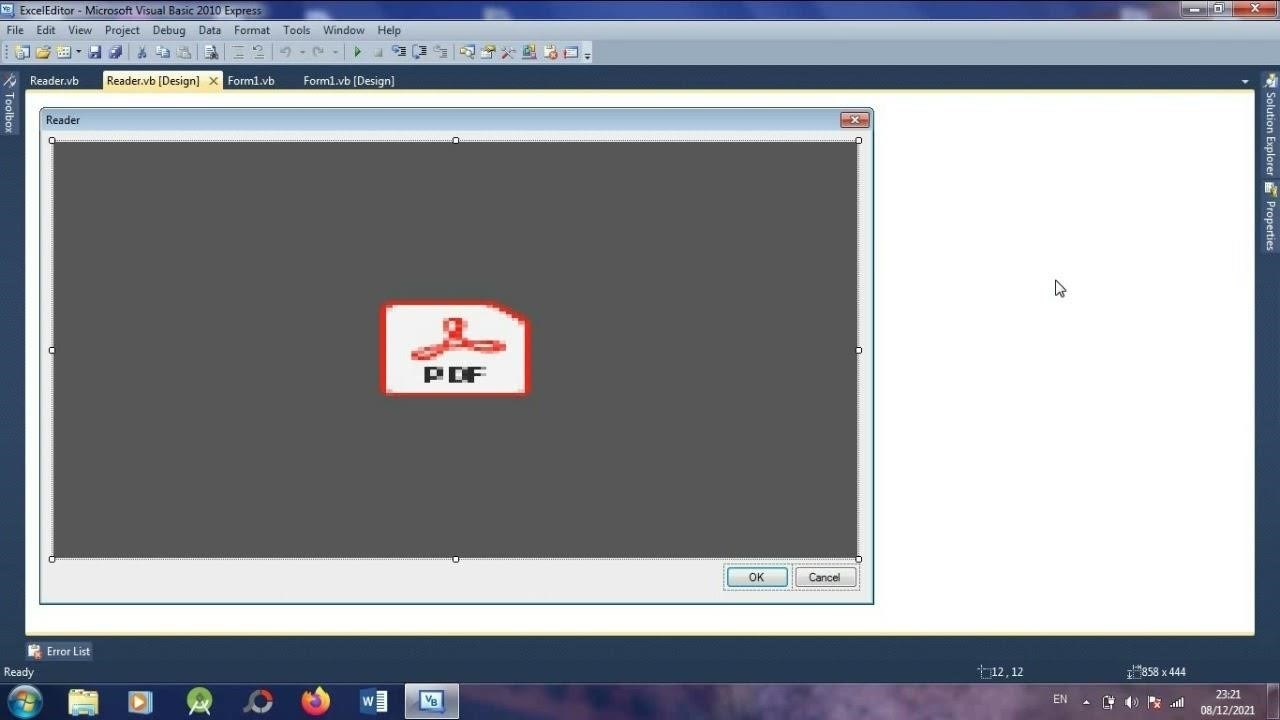The height and width of the screenshot is (720, 1280).
Task: Expand the Redo history dropdown arrow
Action: [x=335, y=52]
